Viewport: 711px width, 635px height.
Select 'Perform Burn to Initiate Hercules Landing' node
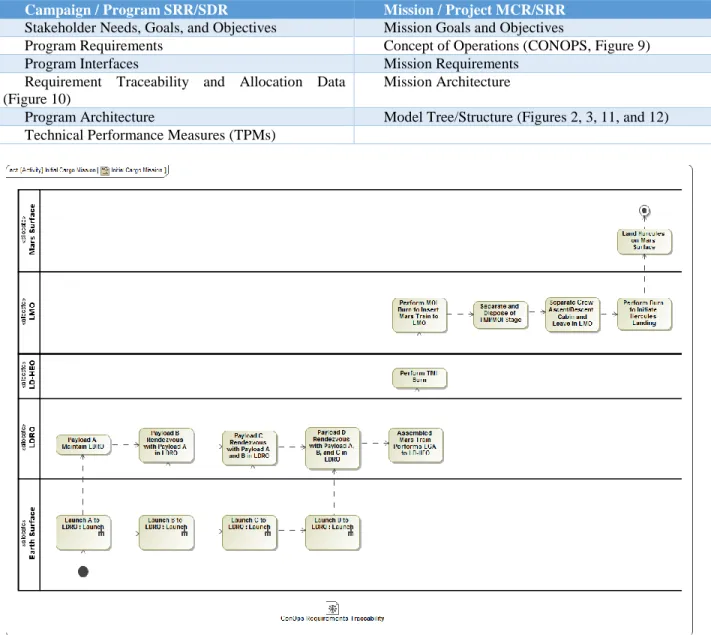click(644, 313)
